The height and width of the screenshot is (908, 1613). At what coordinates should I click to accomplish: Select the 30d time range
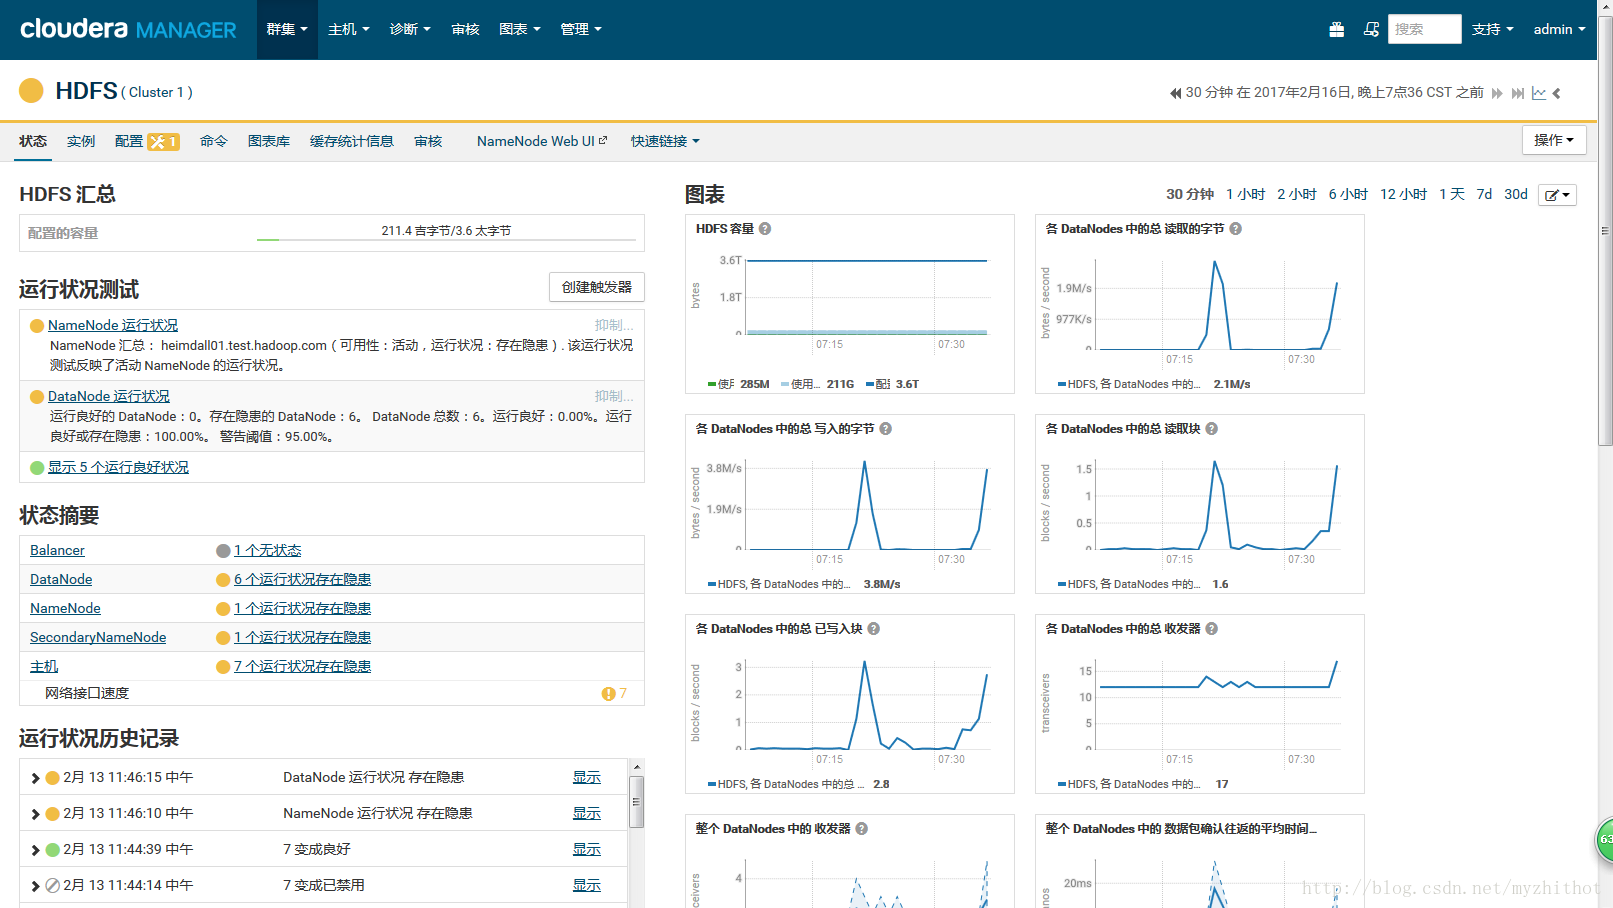click(x=1516, y=195)
